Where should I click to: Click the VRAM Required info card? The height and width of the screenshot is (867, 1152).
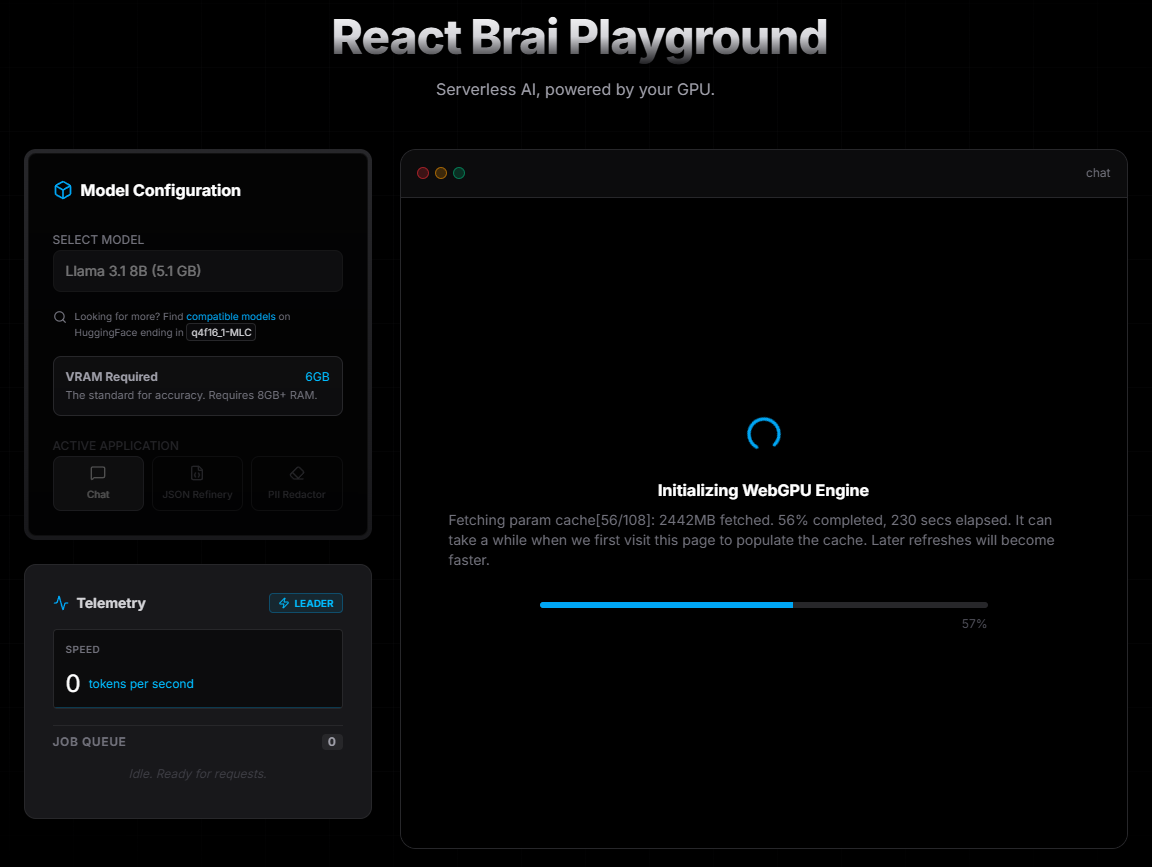point(197,386)
